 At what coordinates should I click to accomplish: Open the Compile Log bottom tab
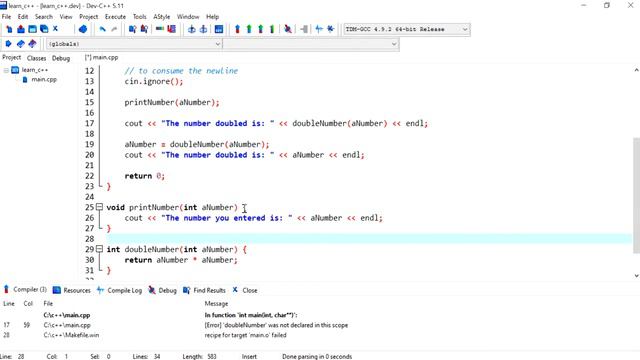(120, 290)
